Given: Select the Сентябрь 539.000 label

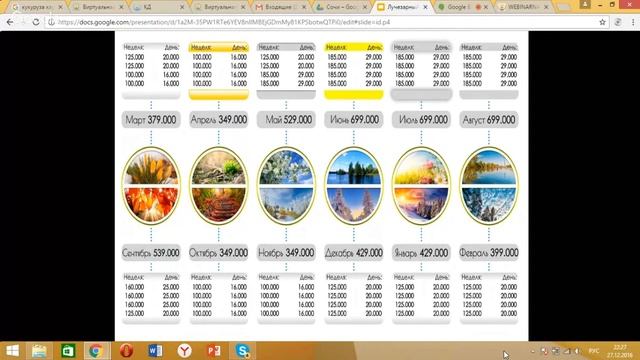Looking at the screenshot, I should (151, 253).
